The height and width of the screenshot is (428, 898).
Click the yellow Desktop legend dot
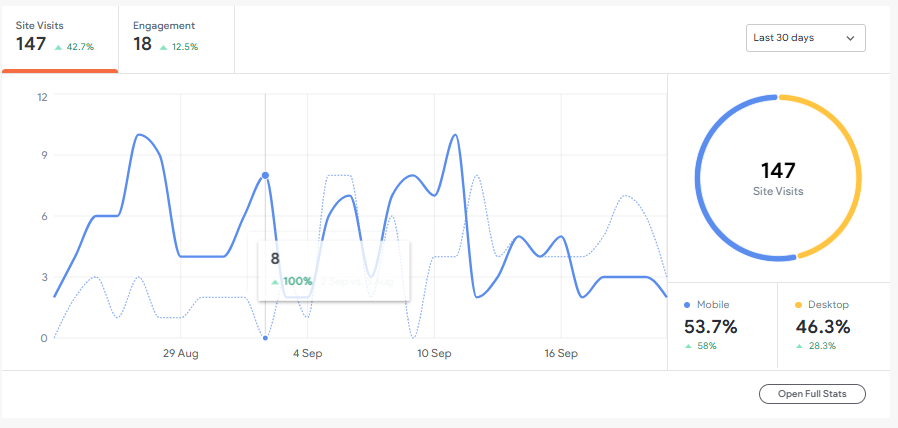click(x=799, y=304)
